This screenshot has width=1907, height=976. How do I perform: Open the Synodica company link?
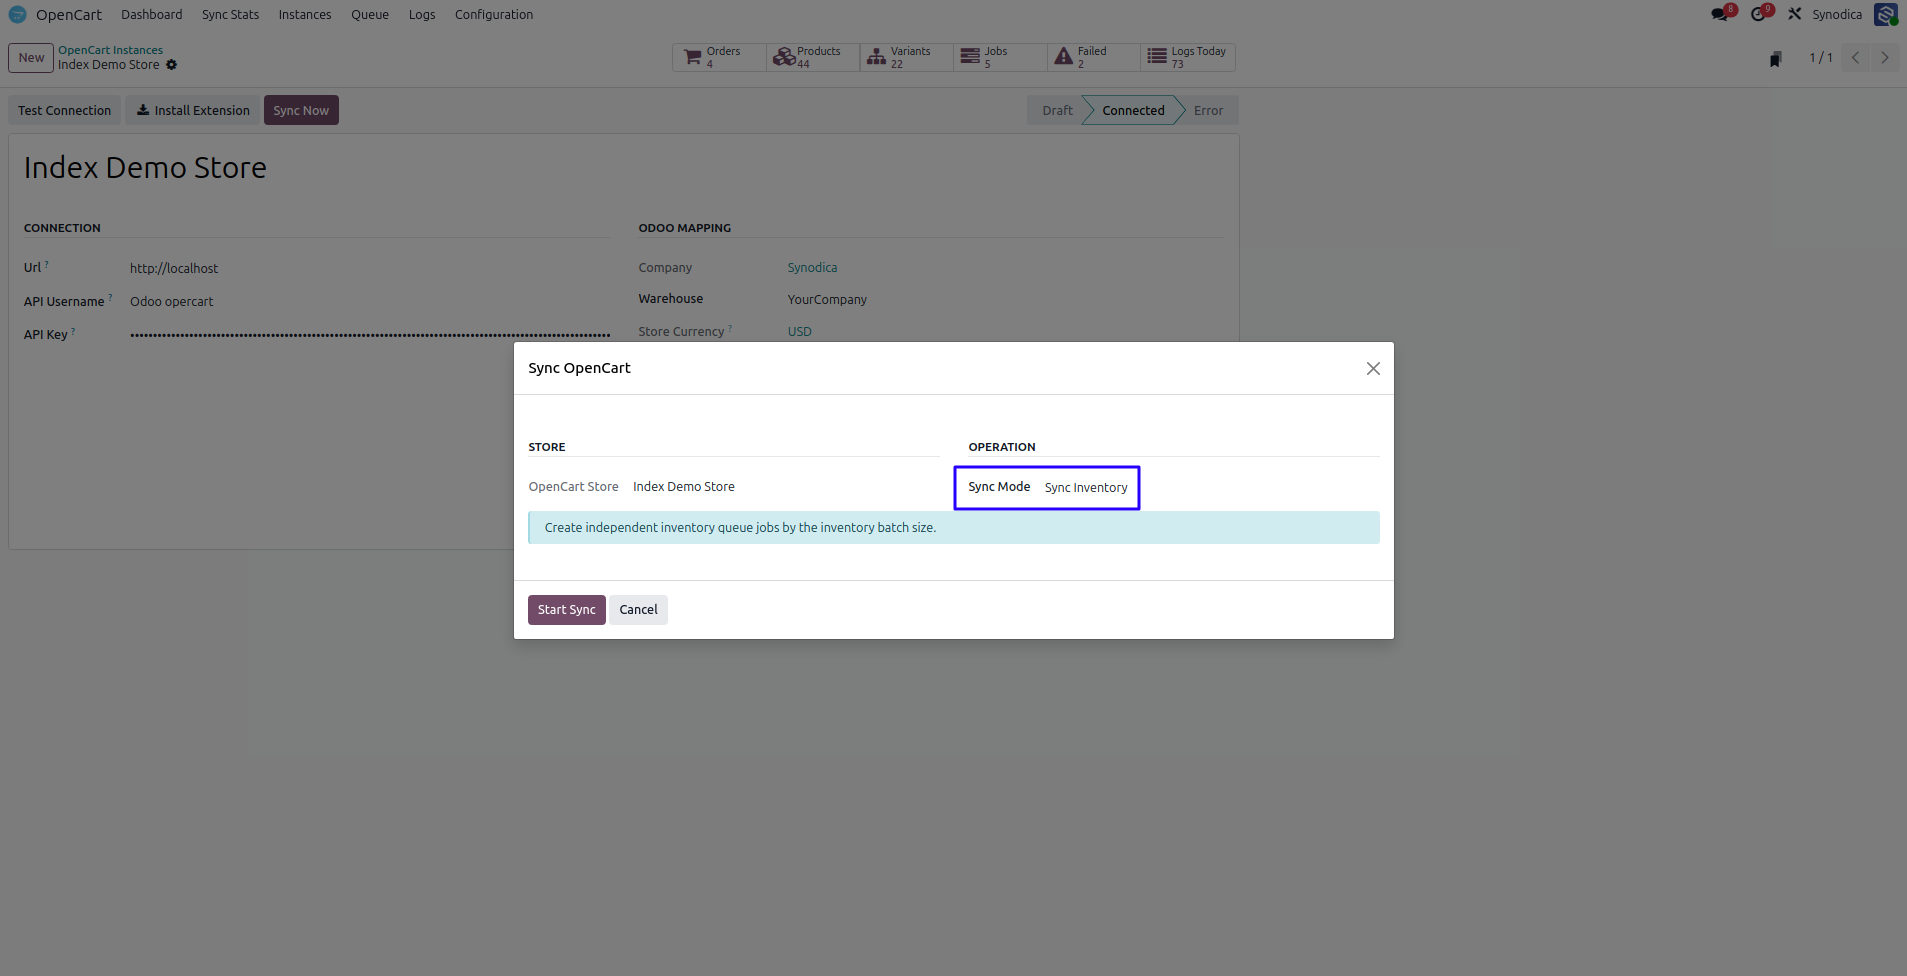point(812,268)
